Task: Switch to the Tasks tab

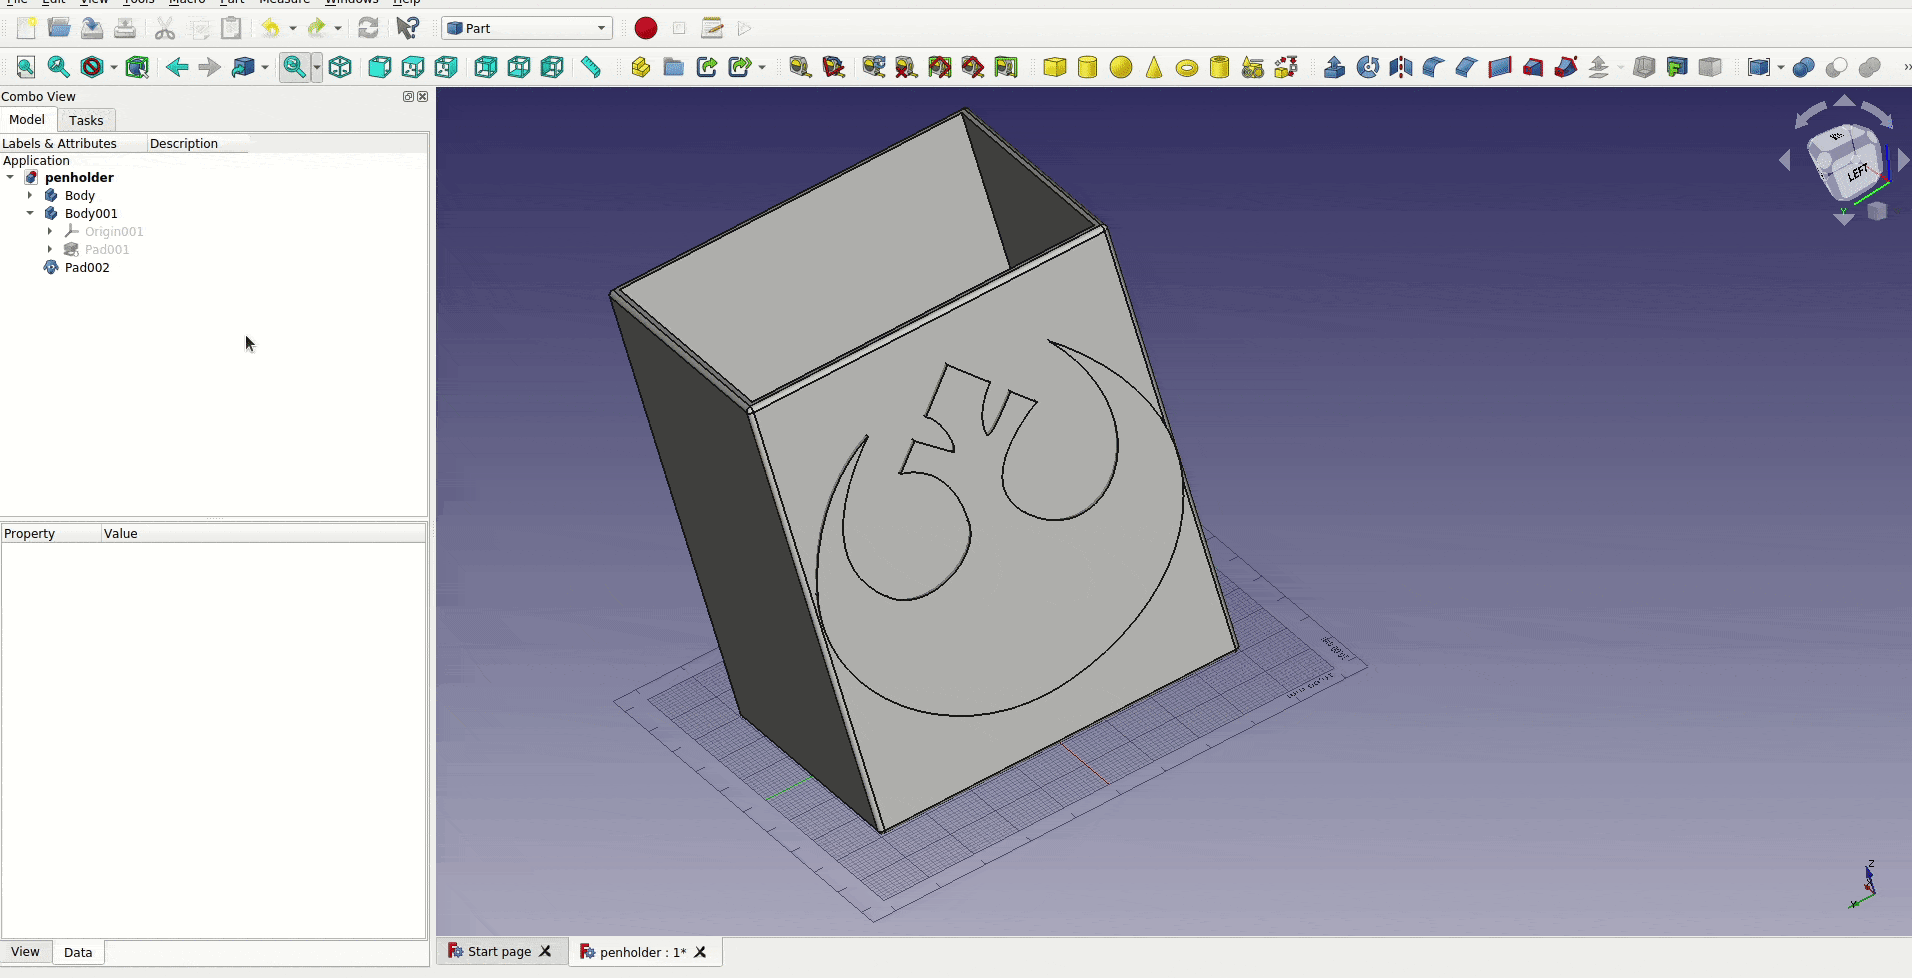Action: point(86,120)
